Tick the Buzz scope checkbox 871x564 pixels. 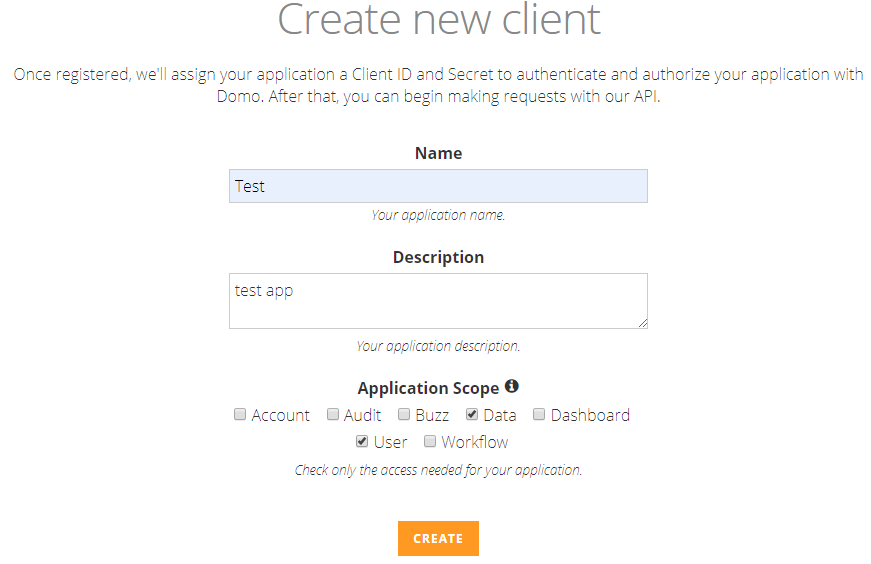tap(404, 414)
